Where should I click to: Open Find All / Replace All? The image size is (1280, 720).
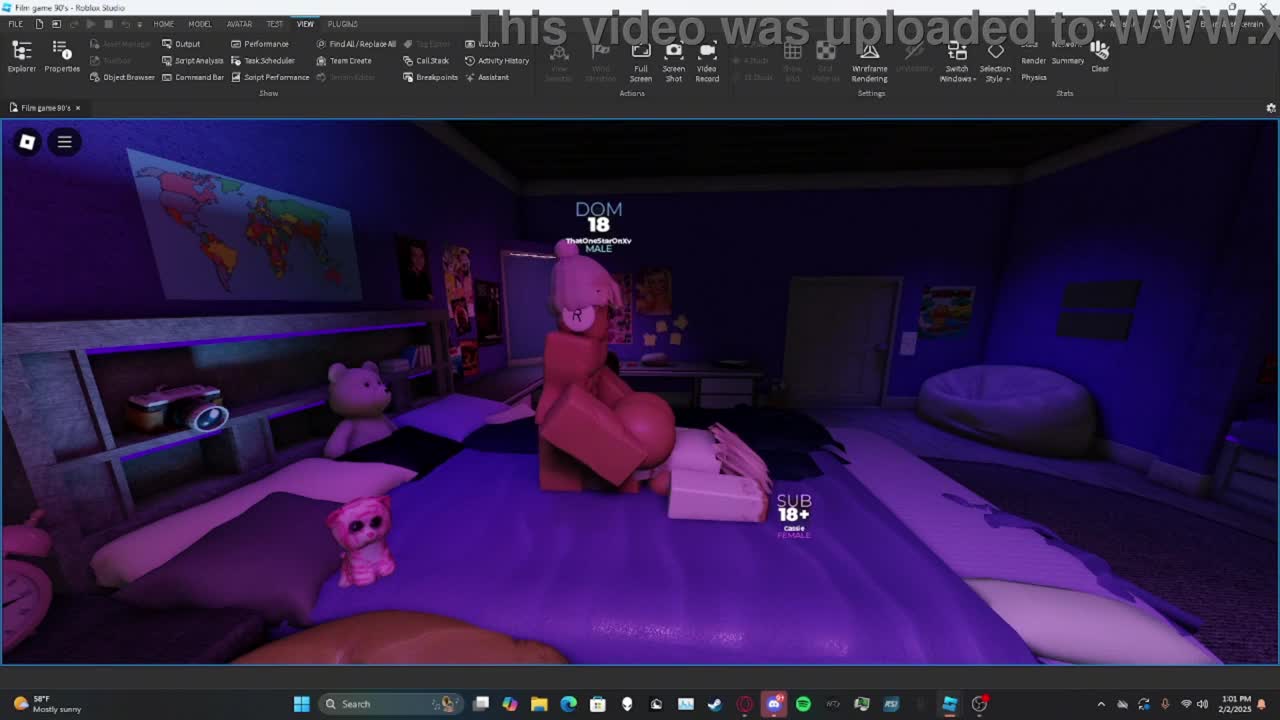click(356, 44)
